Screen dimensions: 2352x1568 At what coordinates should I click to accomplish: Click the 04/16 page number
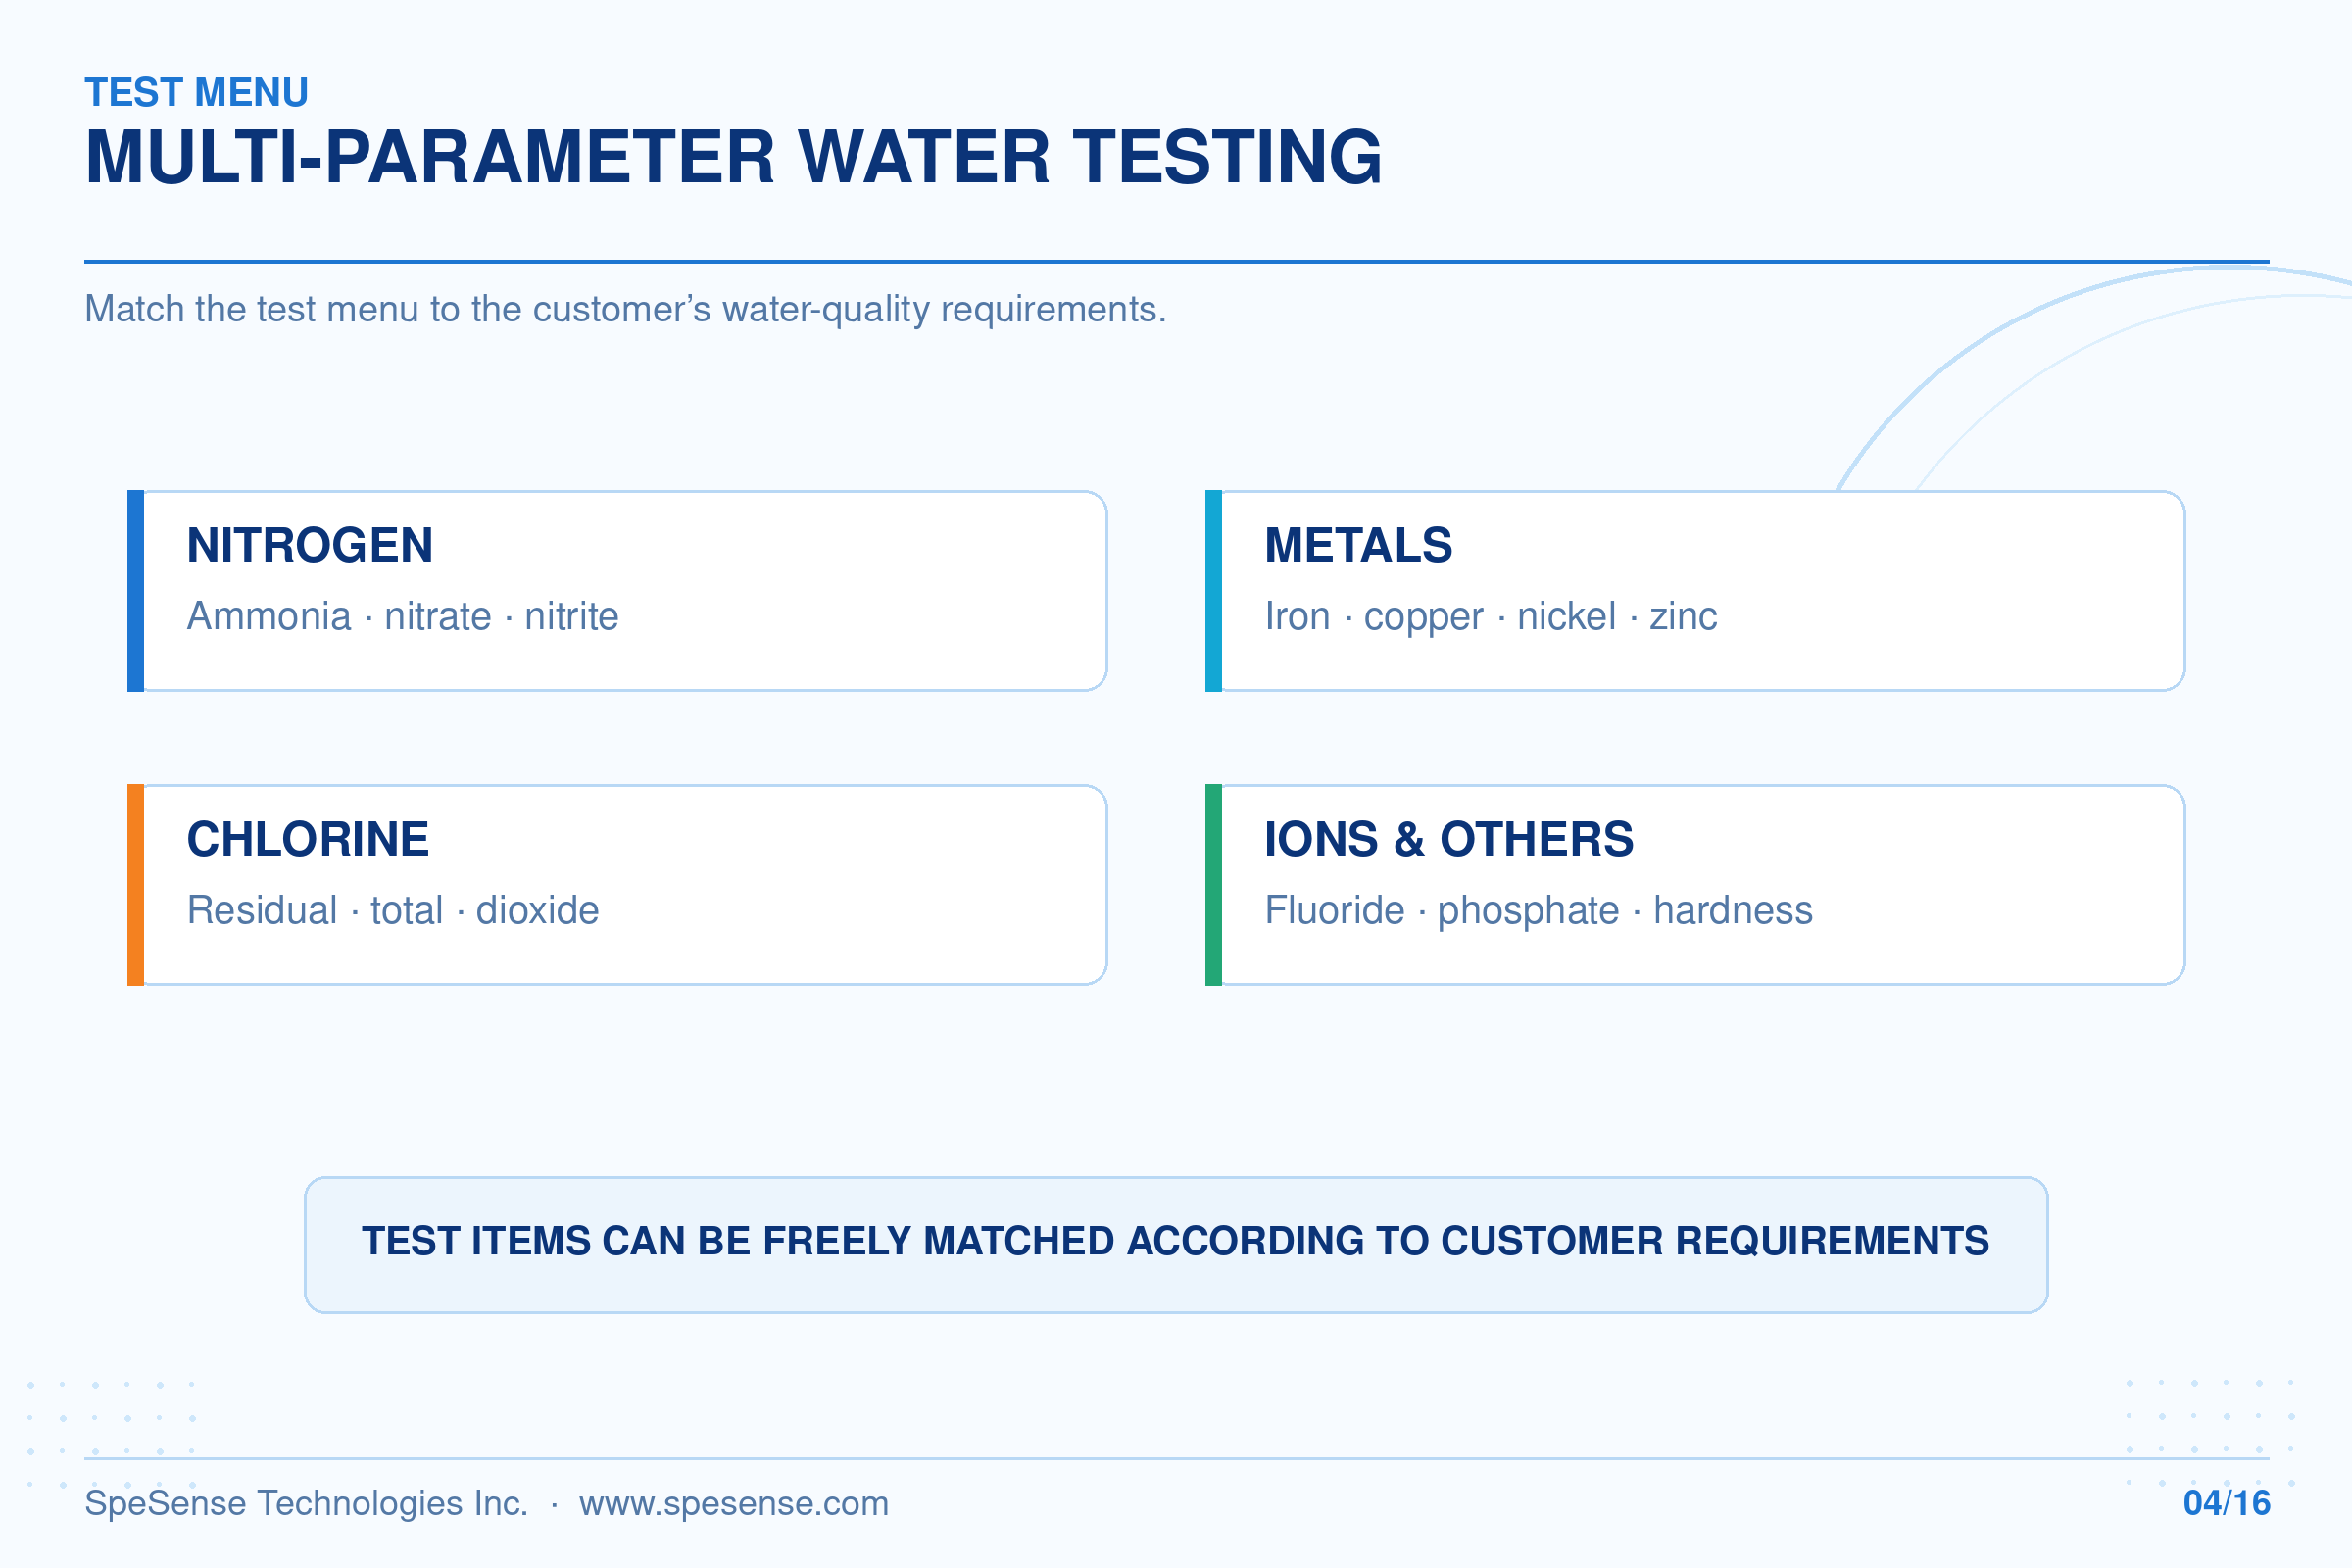click(2227, 1503)
